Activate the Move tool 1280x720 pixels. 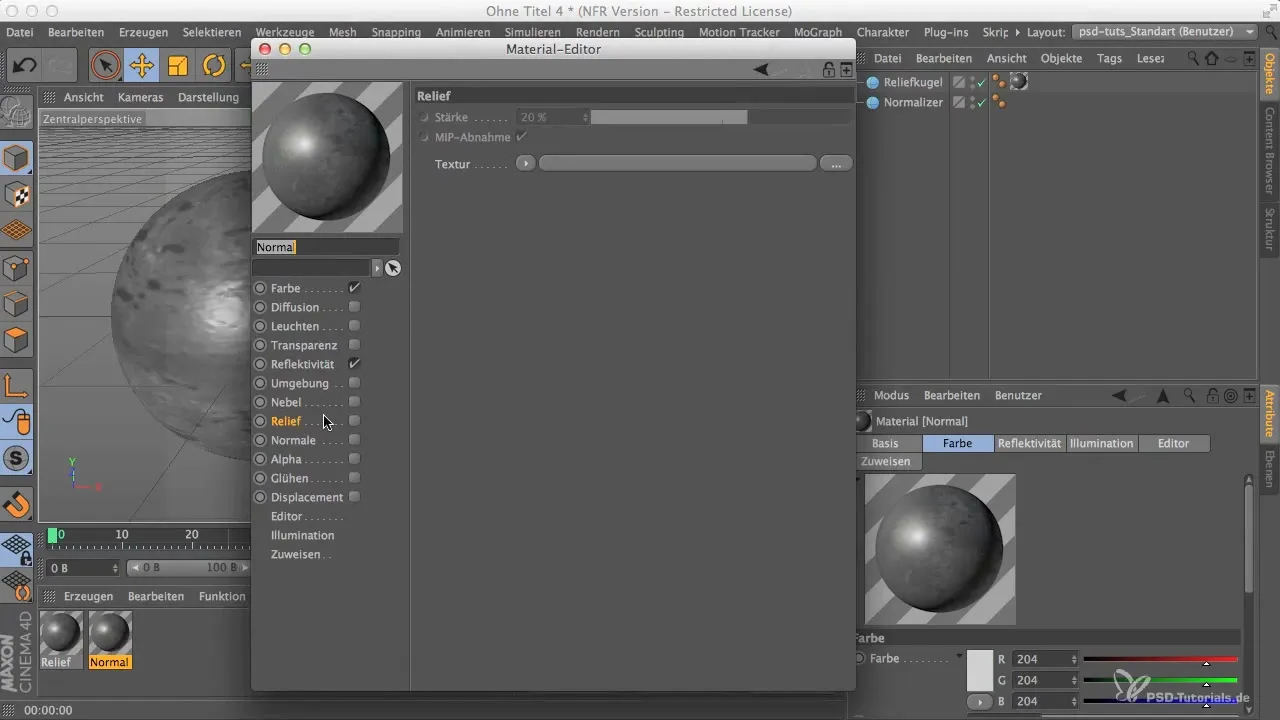pos(141,66)
